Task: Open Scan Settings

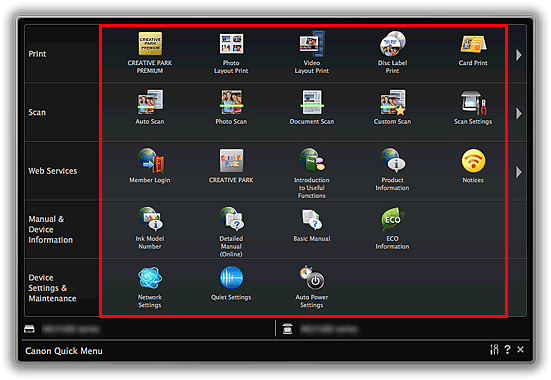Action: (473, 107)
